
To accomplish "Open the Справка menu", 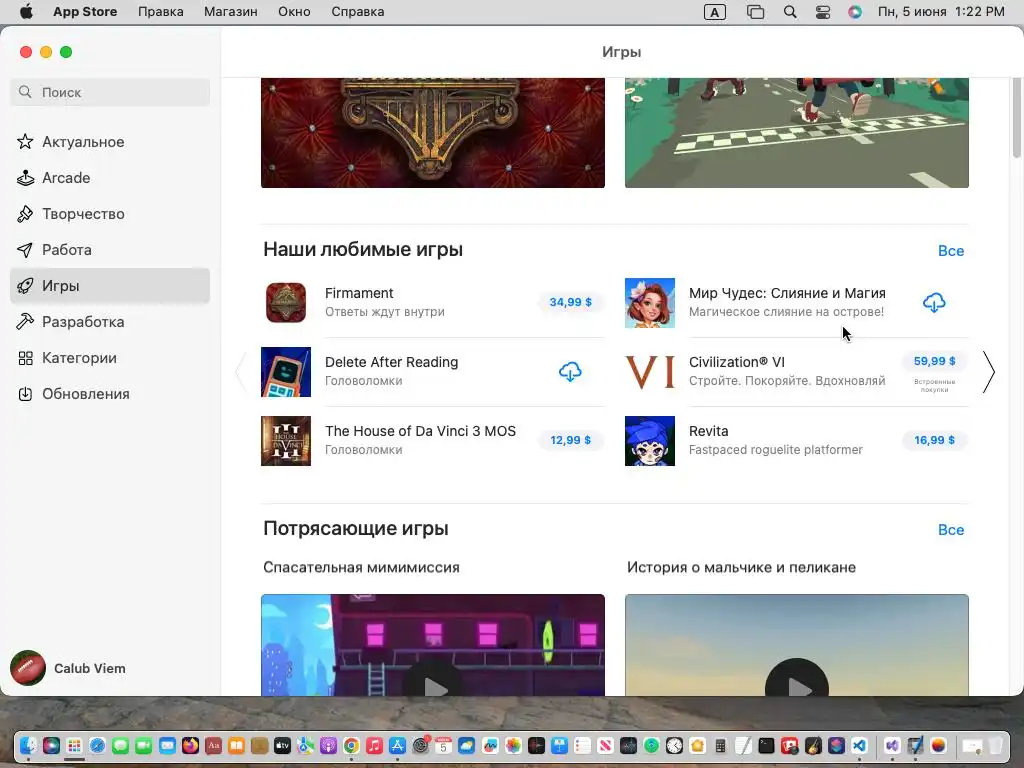I will click(x=357, y=12).
